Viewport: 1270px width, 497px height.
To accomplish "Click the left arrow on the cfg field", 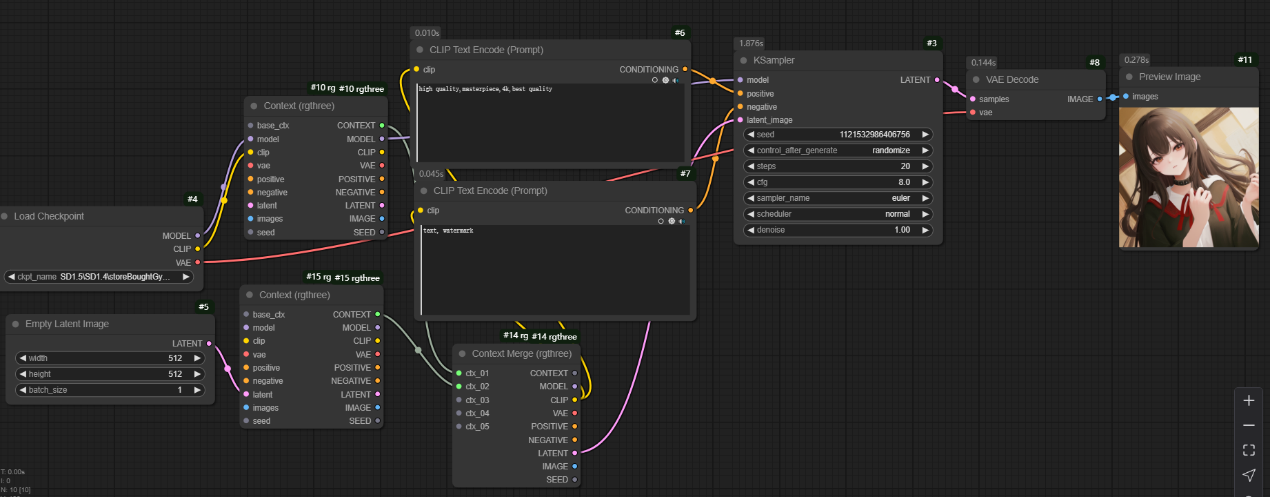I will (751, 182).
